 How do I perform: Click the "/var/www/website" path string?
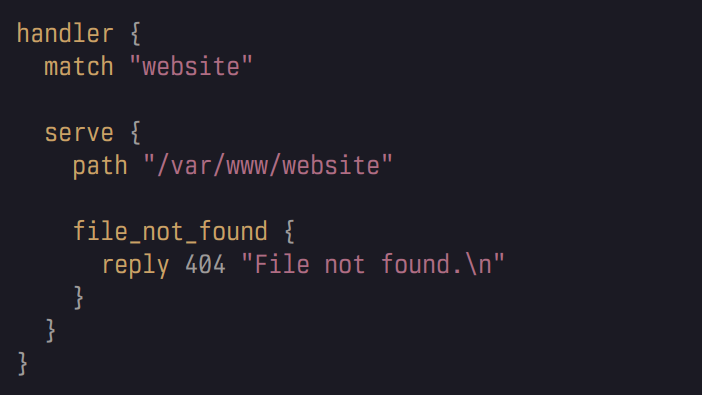[x=268, y=166]
